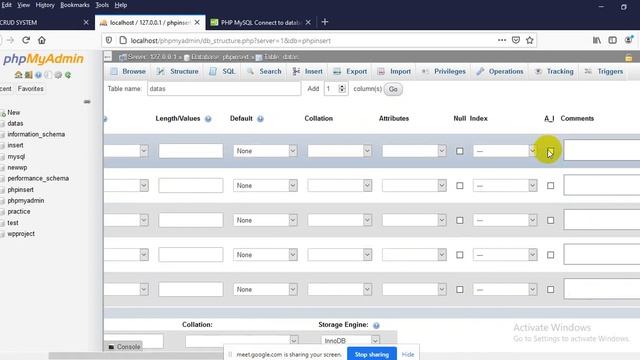Hide the screen sharing notice
Screen dimensions: 640x360
(x=408, y=354)
